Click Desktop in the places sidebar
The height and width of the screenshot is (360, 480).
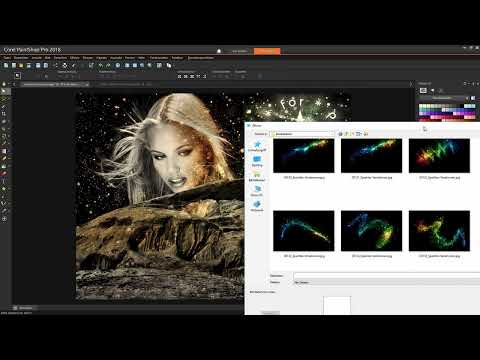257,161
